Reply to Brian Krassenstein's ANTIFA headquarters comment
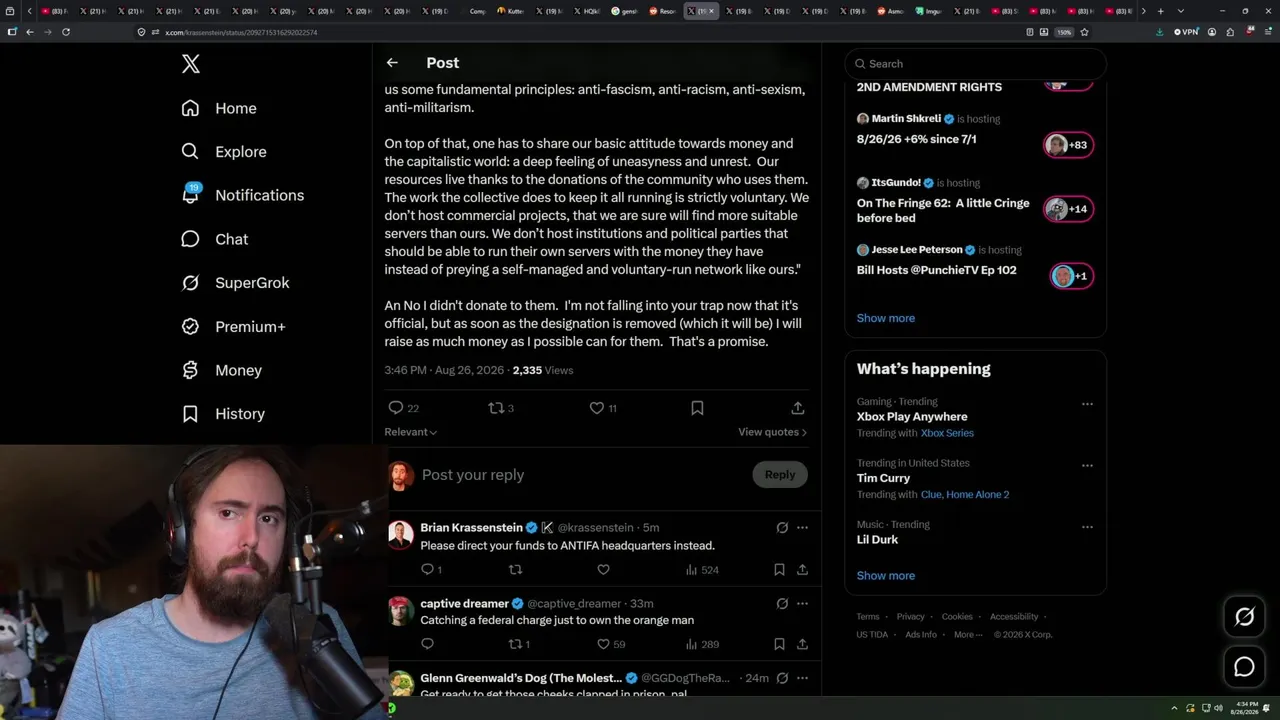This screenshot has height=720, width=1280. 431,570
